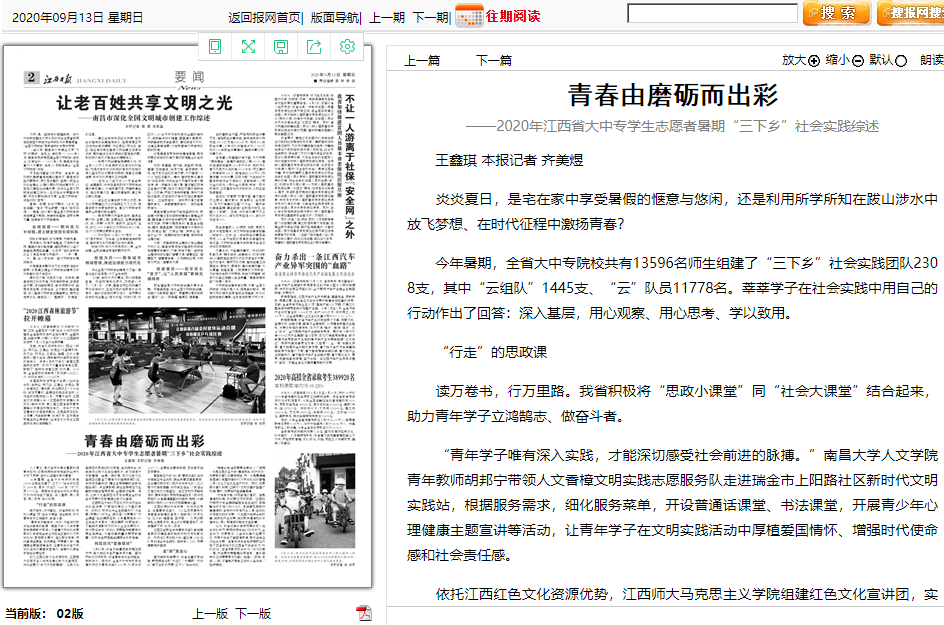Click the single page view icon
This screenshot has width=944, height=625.
click(x=215, y=46)
